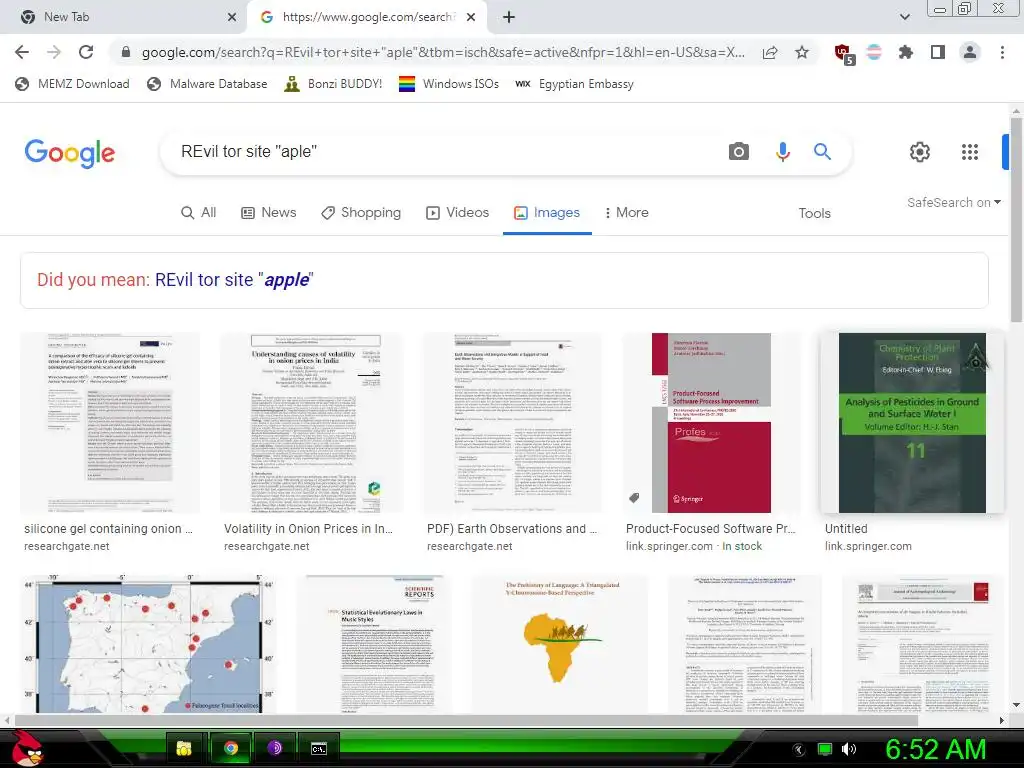Open the Tools filter button
This screenshot has height=768, width=1024.
click(814, 213)
